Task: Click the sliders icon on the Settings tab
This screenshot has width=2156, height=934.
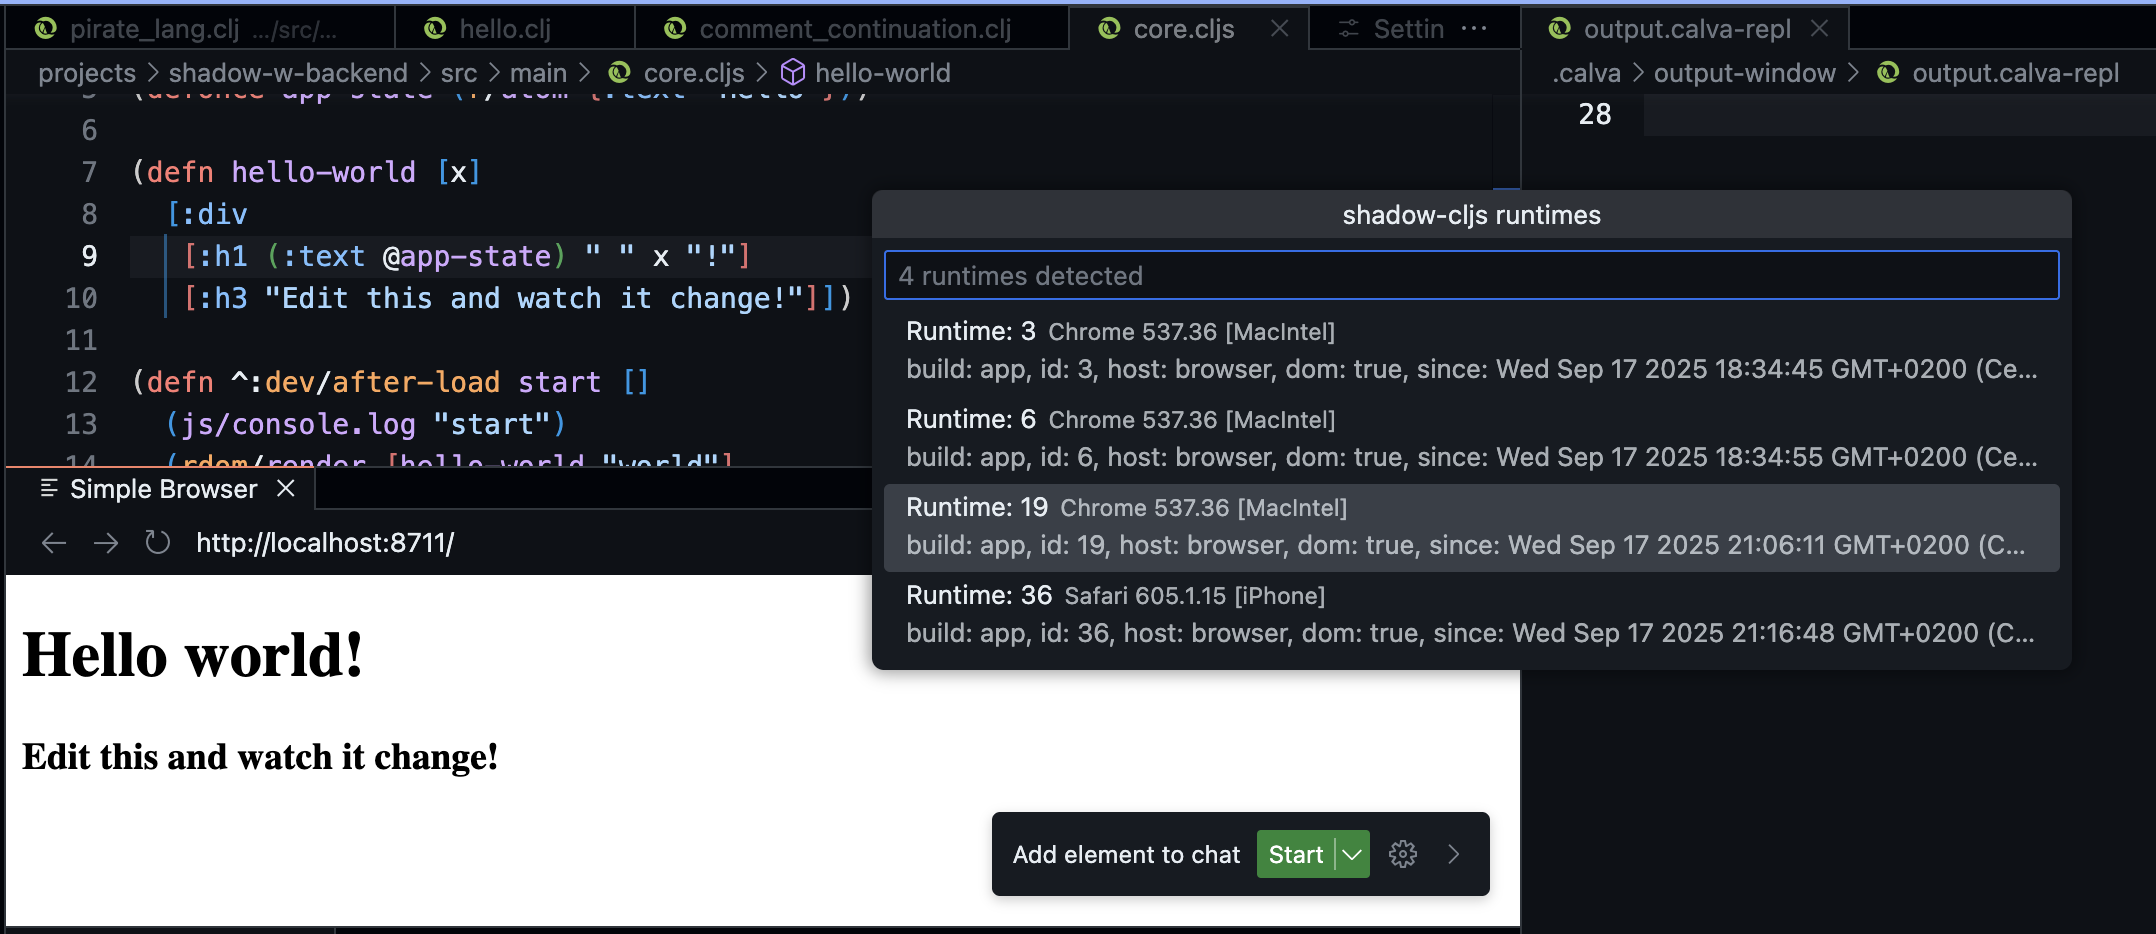Action: [1348, 28]
